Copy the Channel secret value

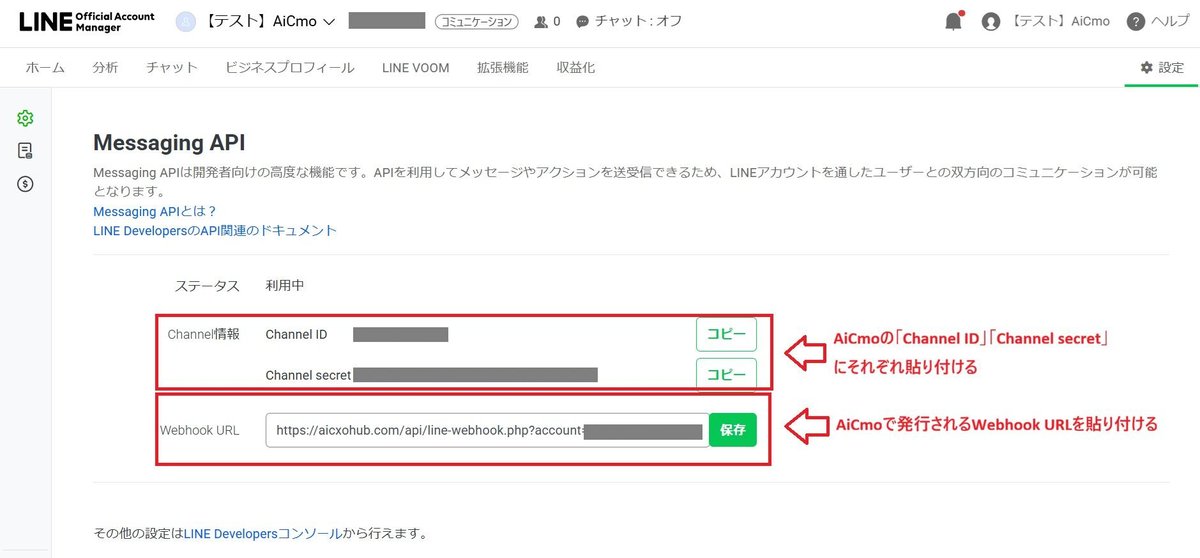pyautogui.click(x=726, y=374)
